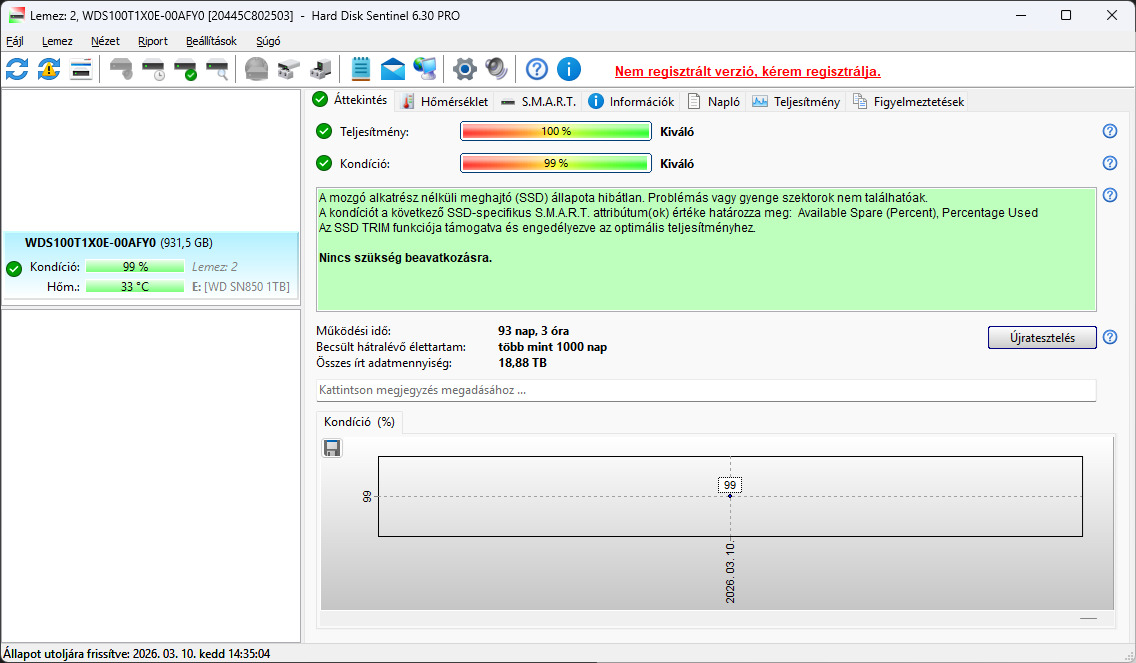Open the Riport menu
Screen dimensions: 1136x663
(x=153, y=41)
